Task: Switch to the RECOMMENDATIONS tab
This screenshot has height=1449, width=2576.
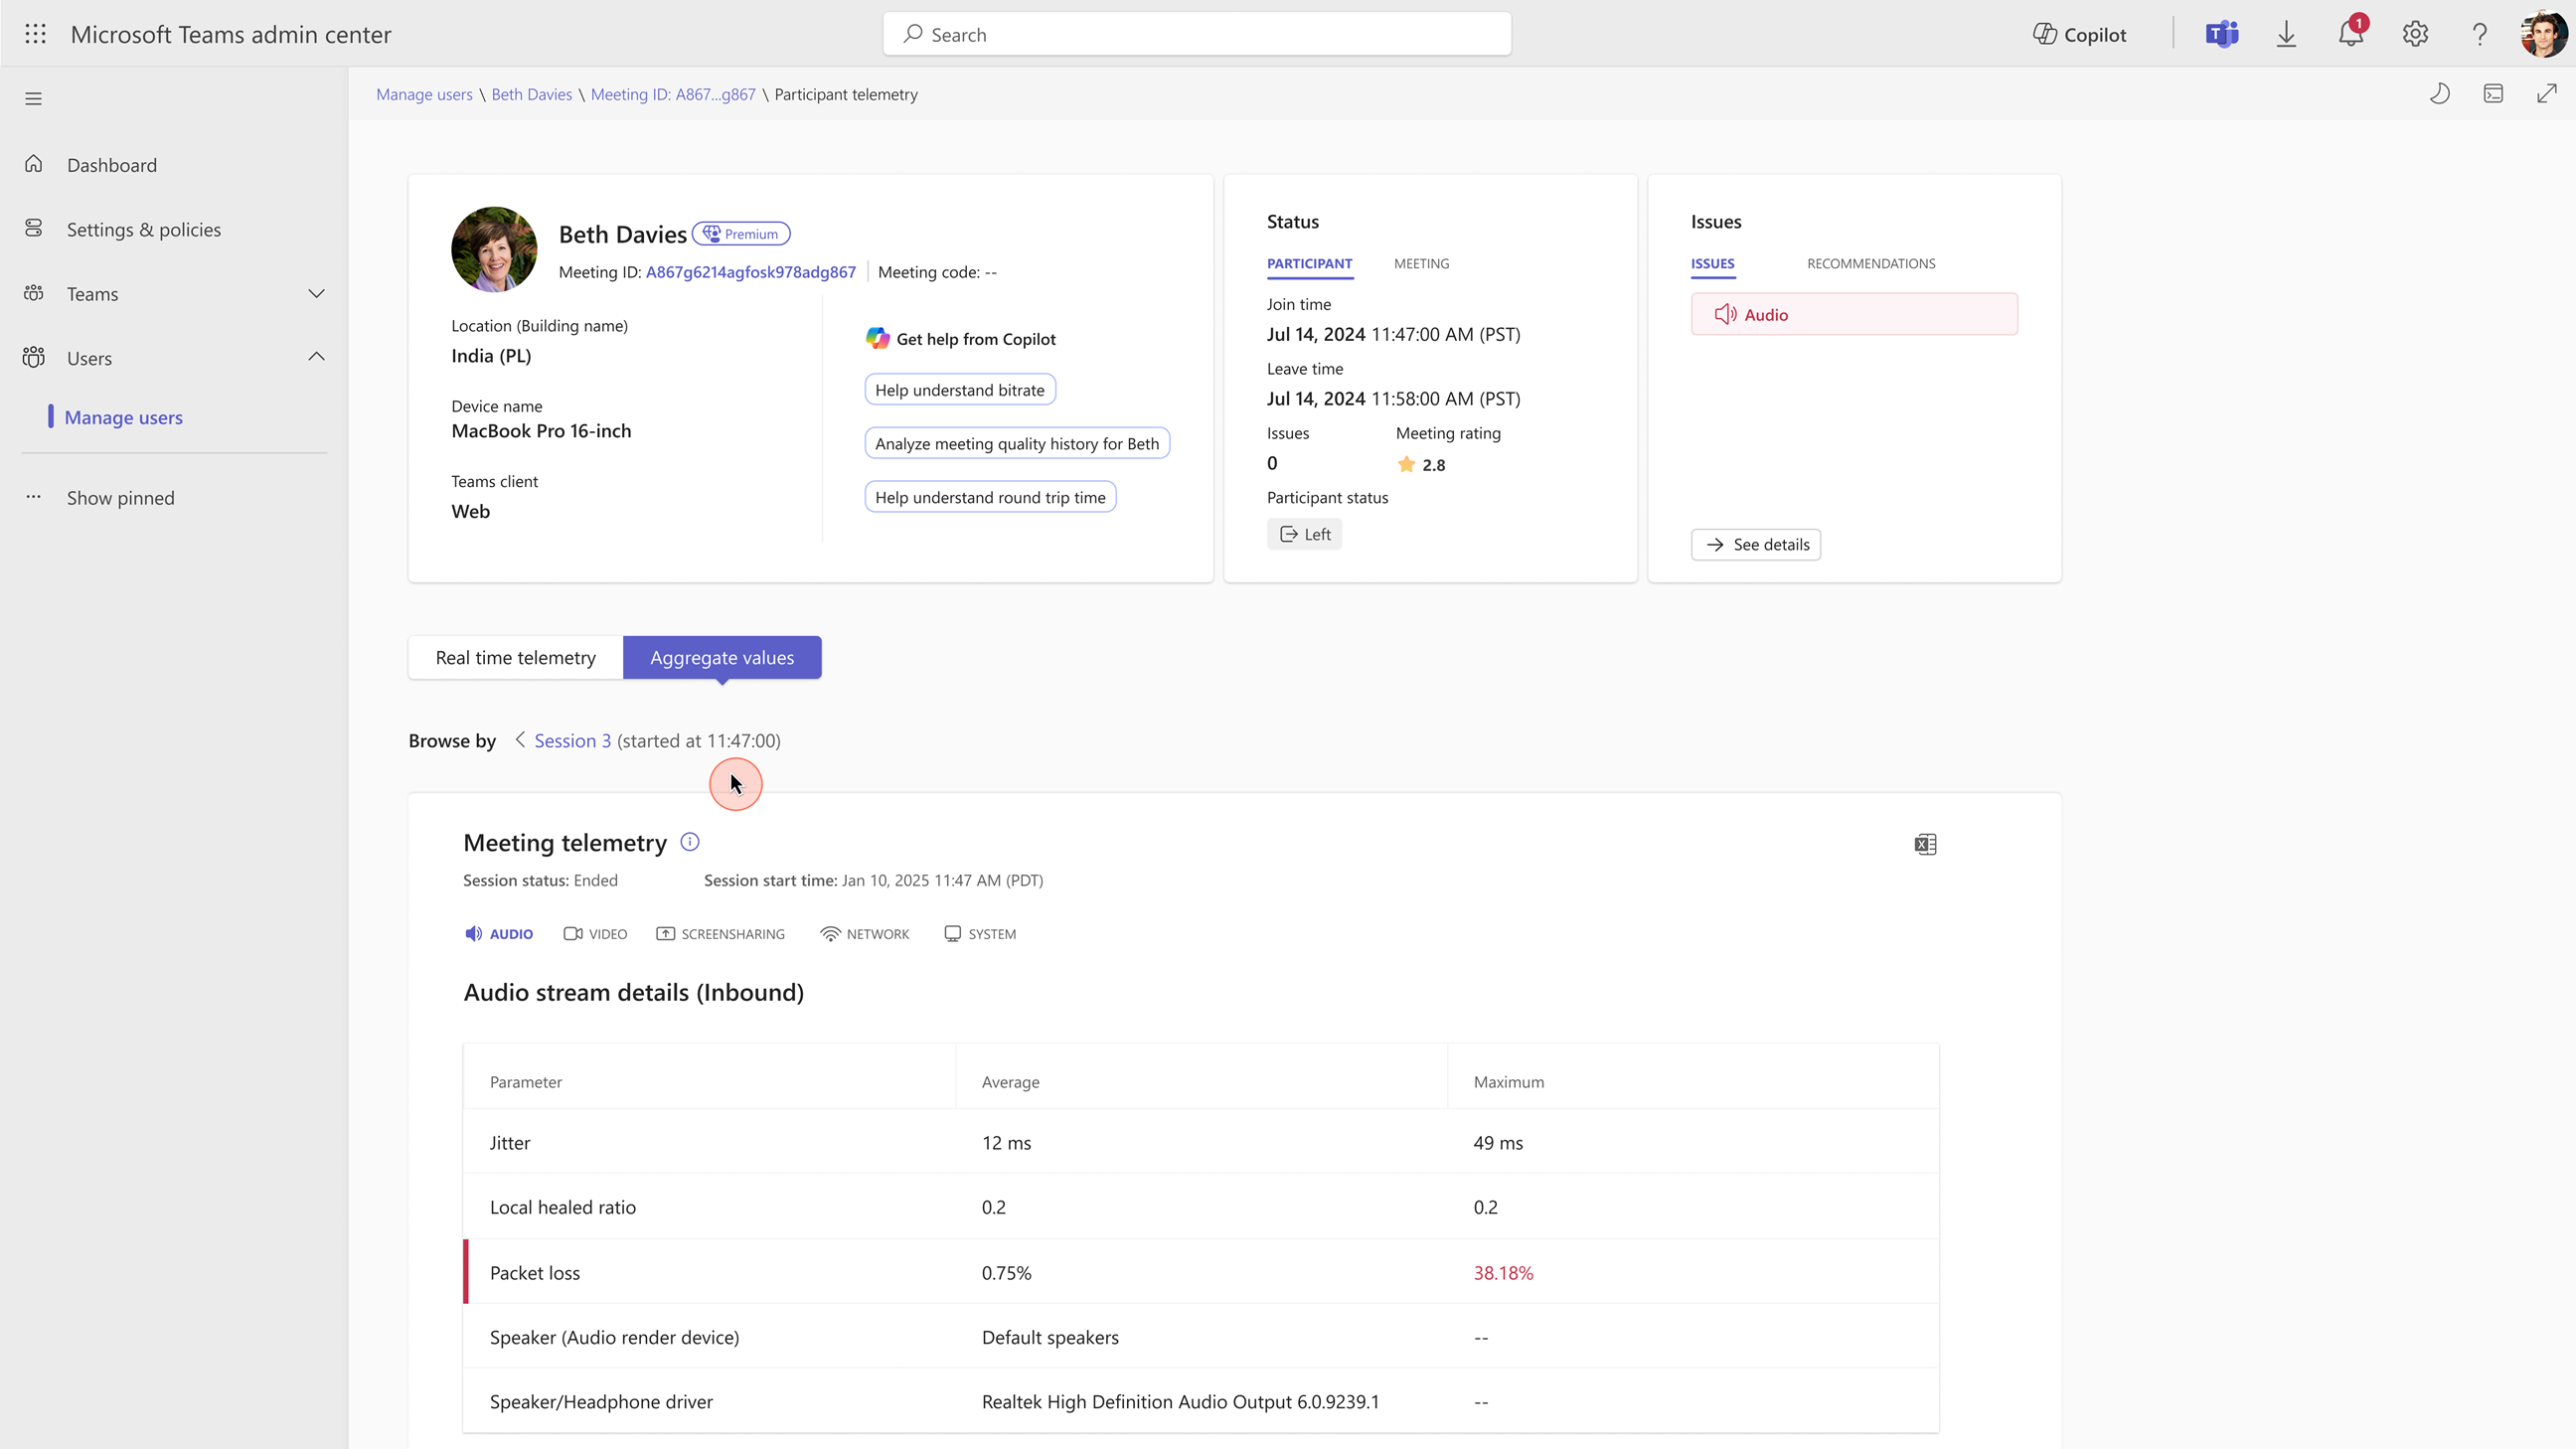Action: [1871, 264]
